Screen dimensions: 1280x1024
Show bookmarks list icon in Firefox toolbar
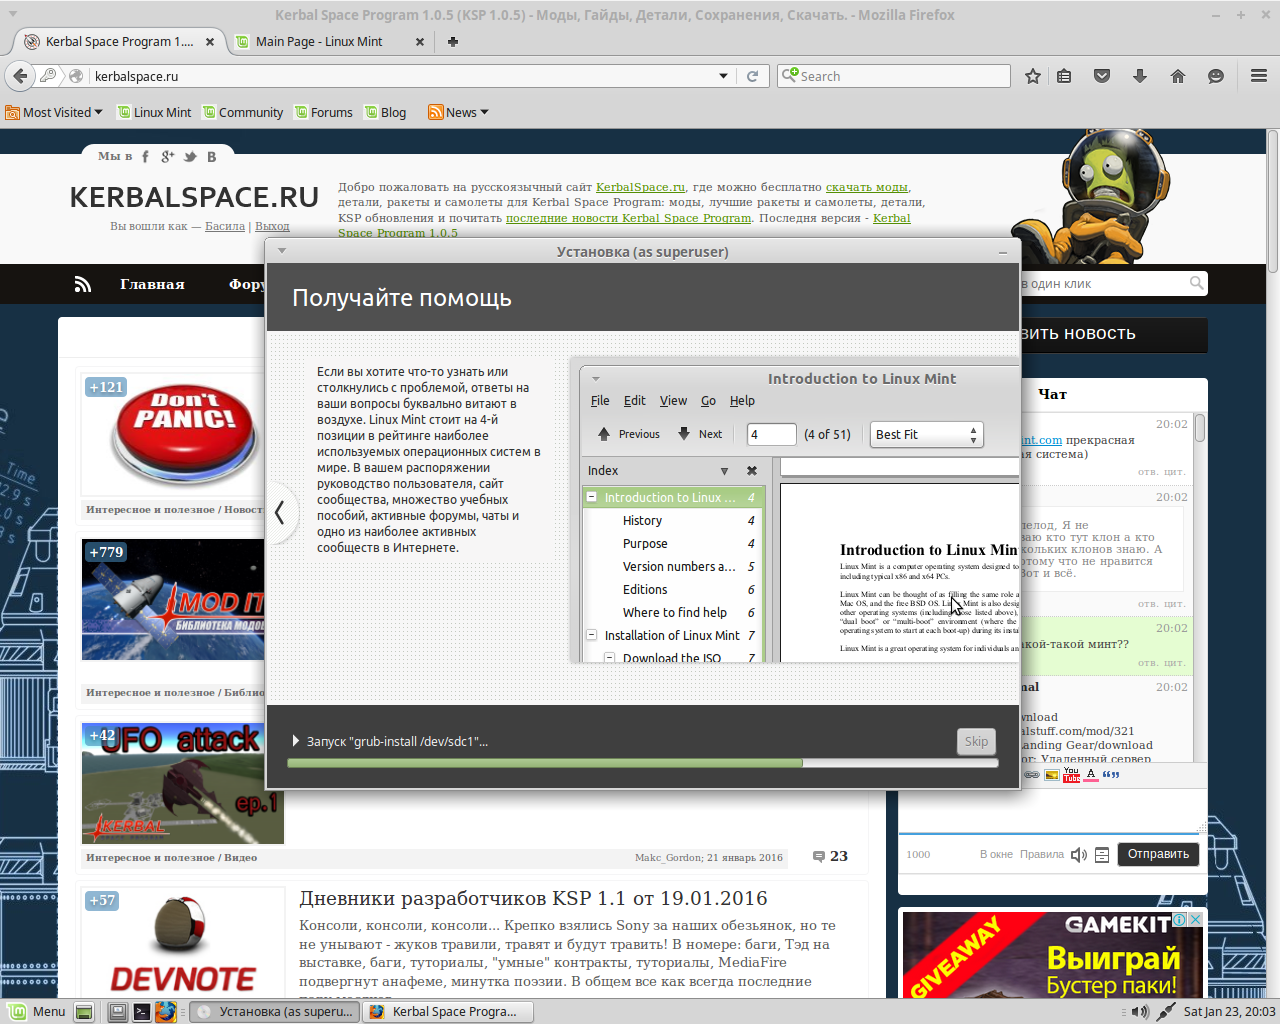[1064, 76]
